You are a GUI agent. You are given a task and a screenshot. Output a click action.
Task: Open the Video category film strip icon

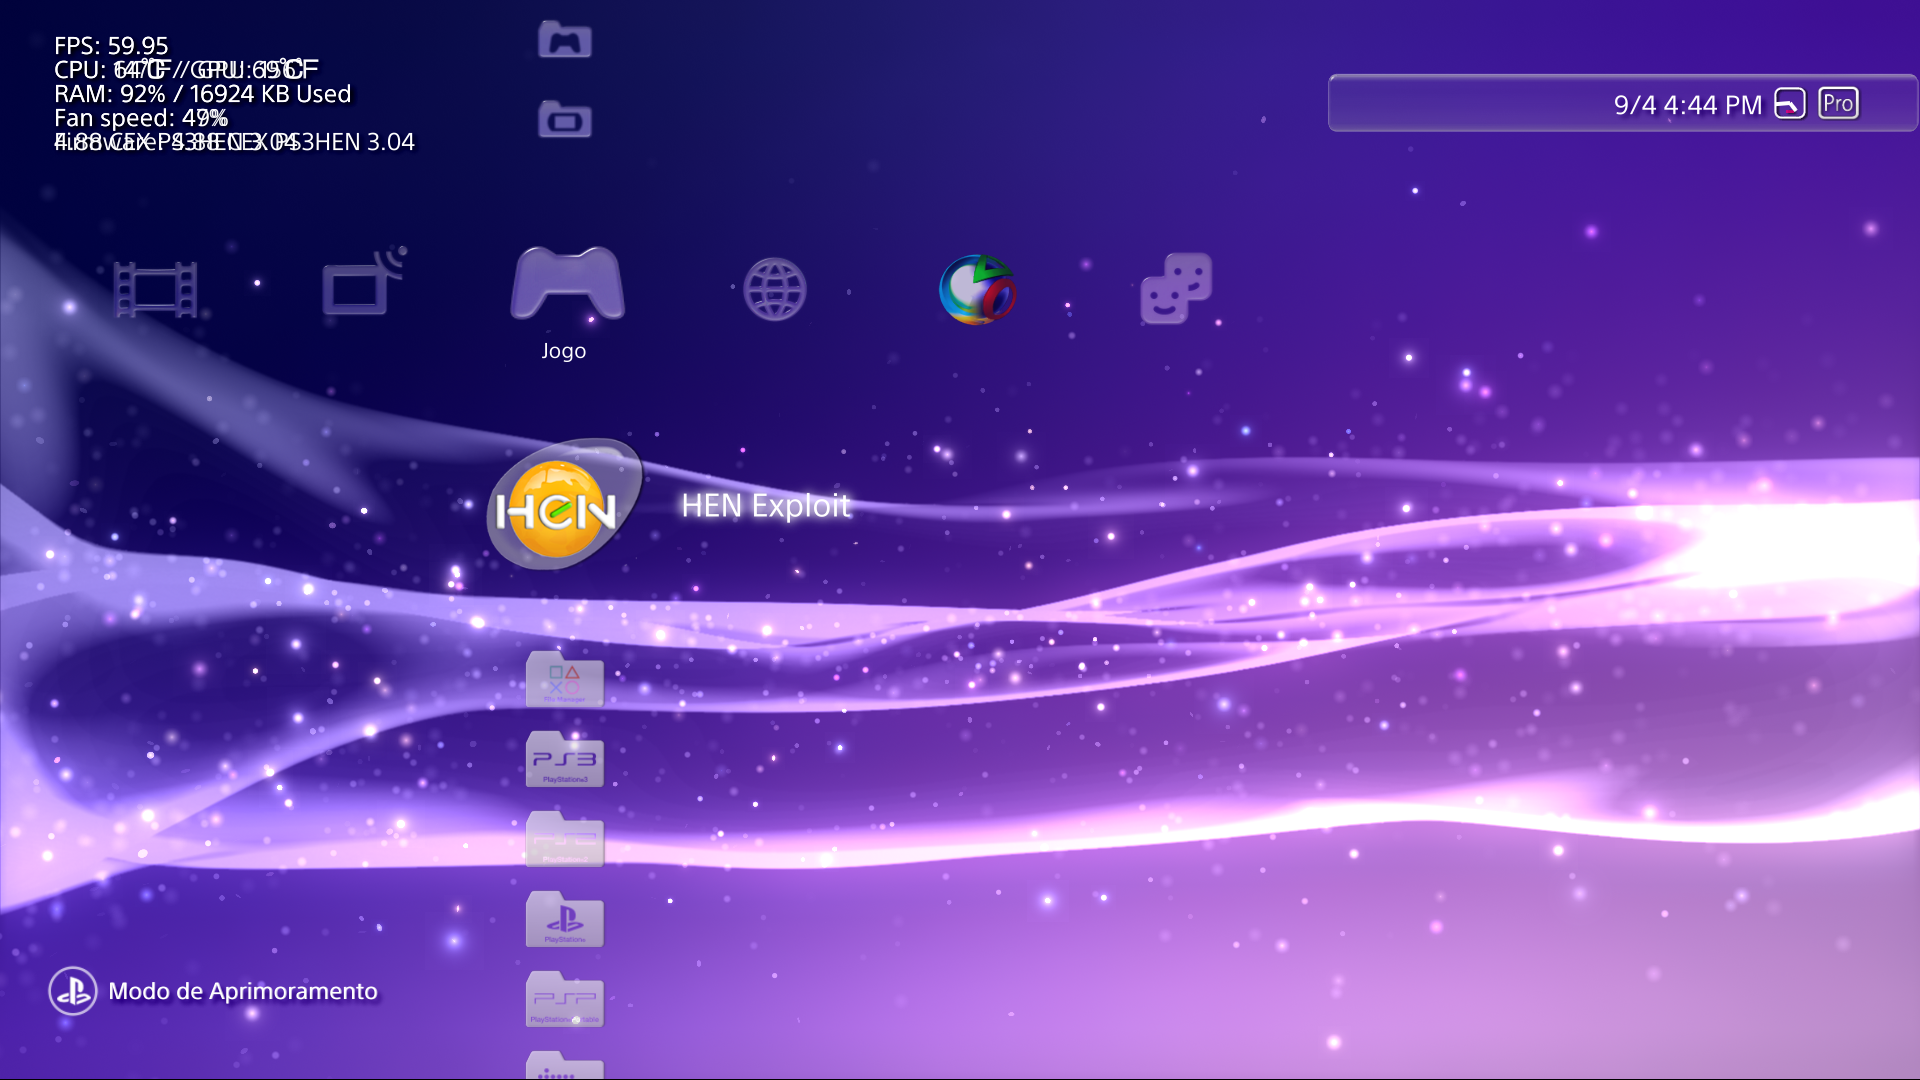tap(157, 289)
